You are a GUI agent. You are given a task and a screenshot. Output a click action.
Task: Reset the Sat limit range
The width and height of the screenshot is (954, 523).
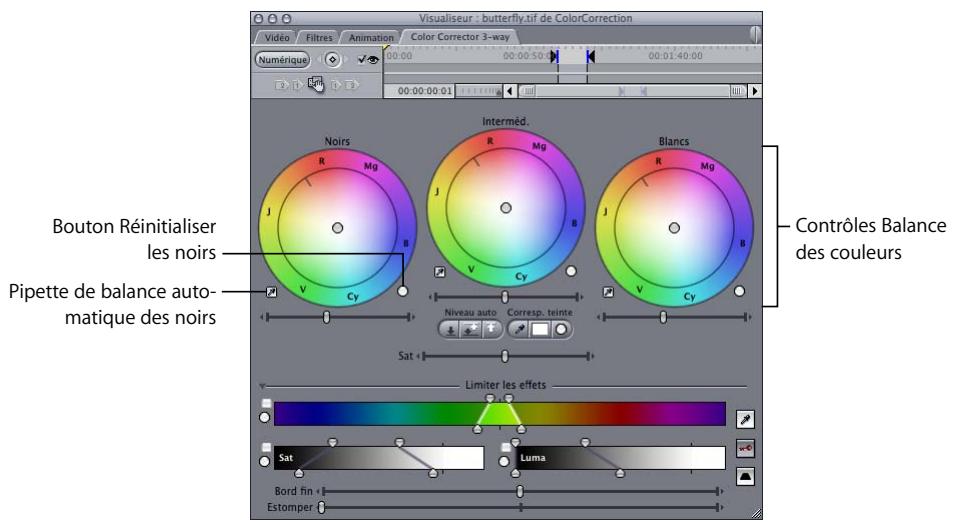265,462
